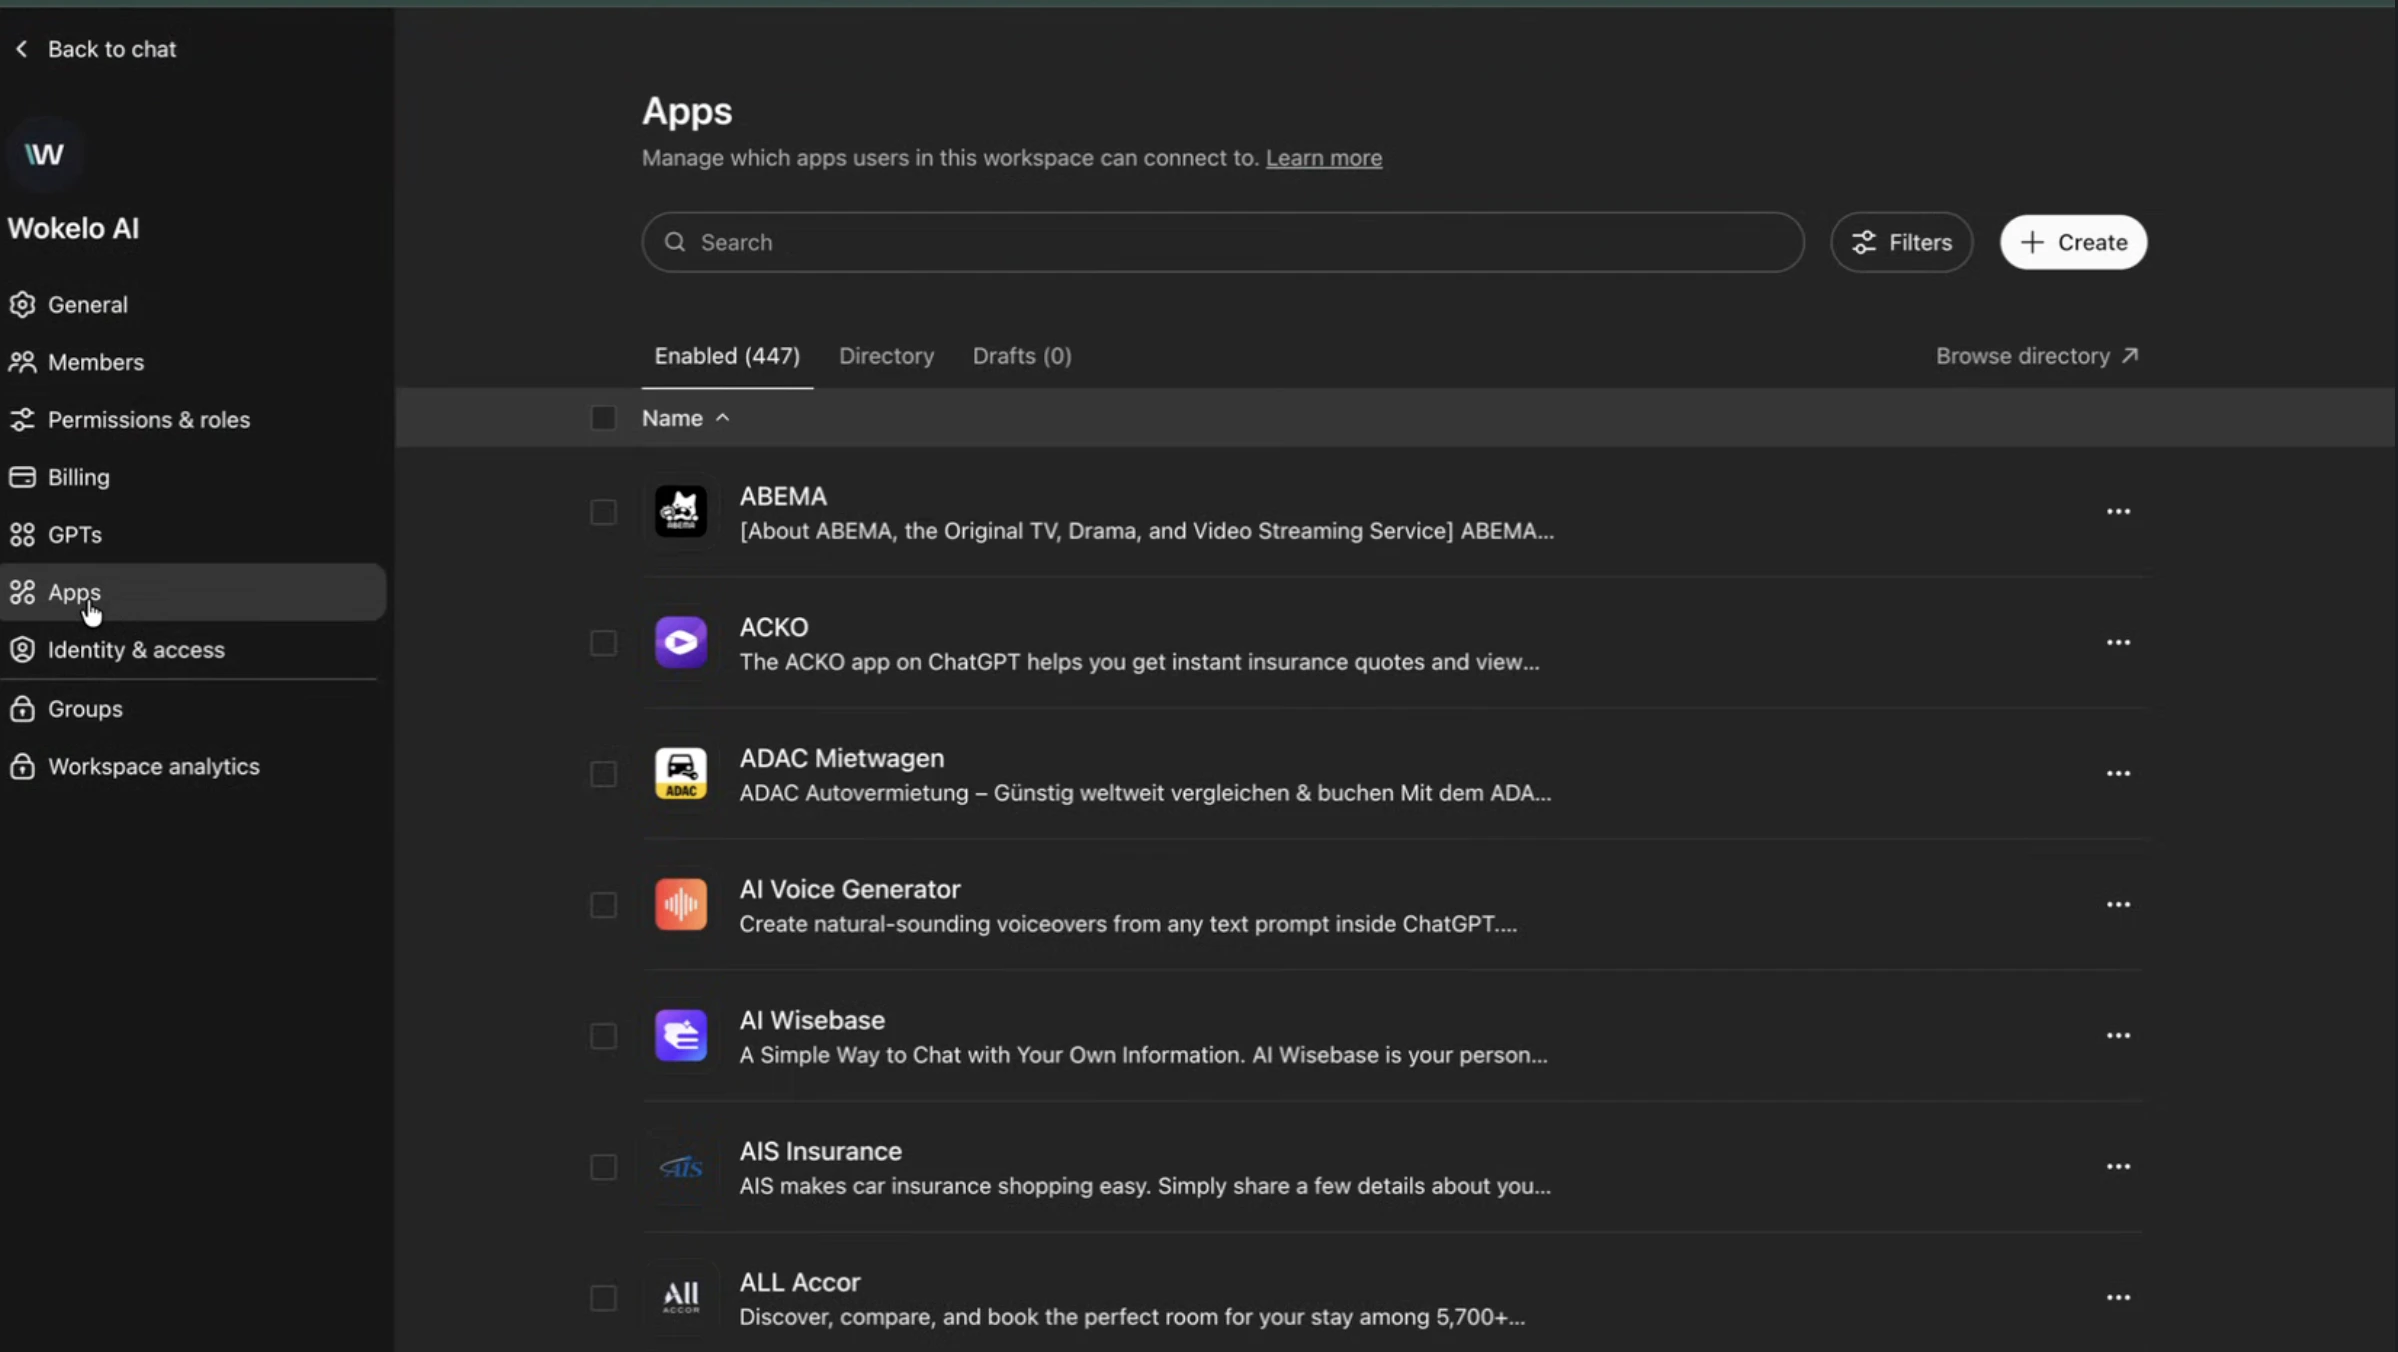
Task: Click the General gear icon
Action: pos(22,304)
